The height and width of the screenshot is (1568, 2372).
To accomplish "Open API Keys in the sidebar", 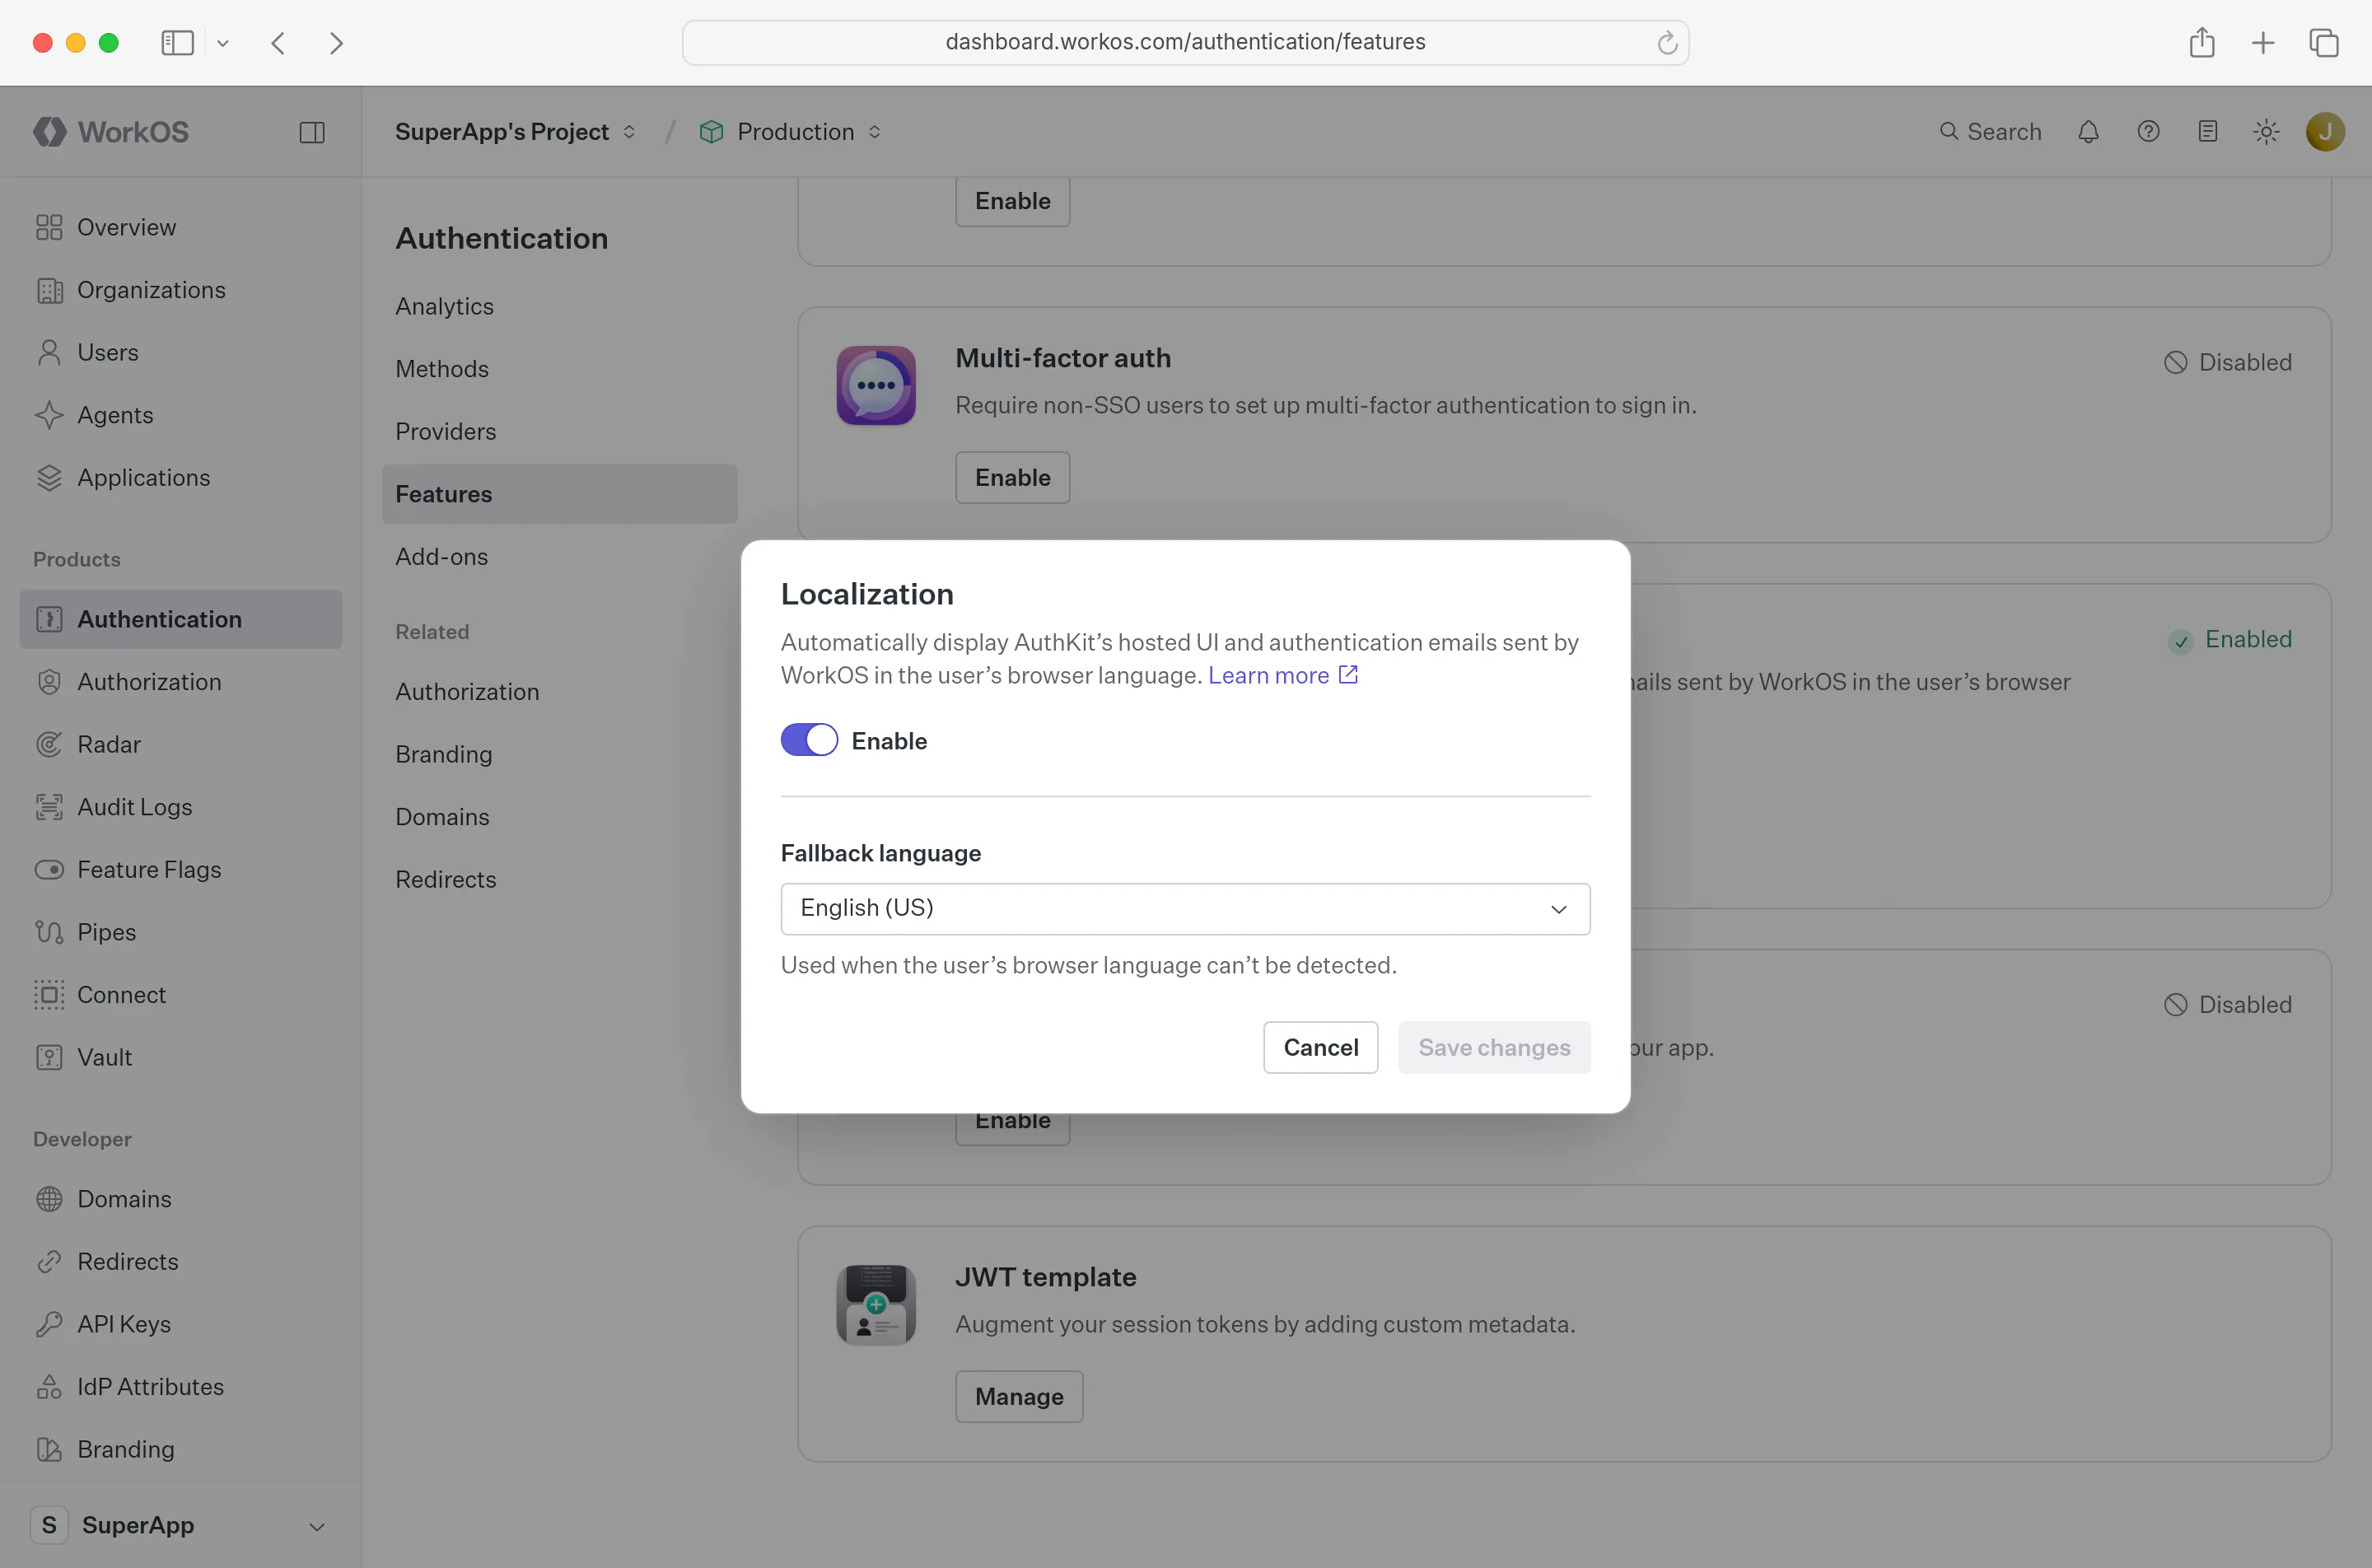I will point(181,1324).
